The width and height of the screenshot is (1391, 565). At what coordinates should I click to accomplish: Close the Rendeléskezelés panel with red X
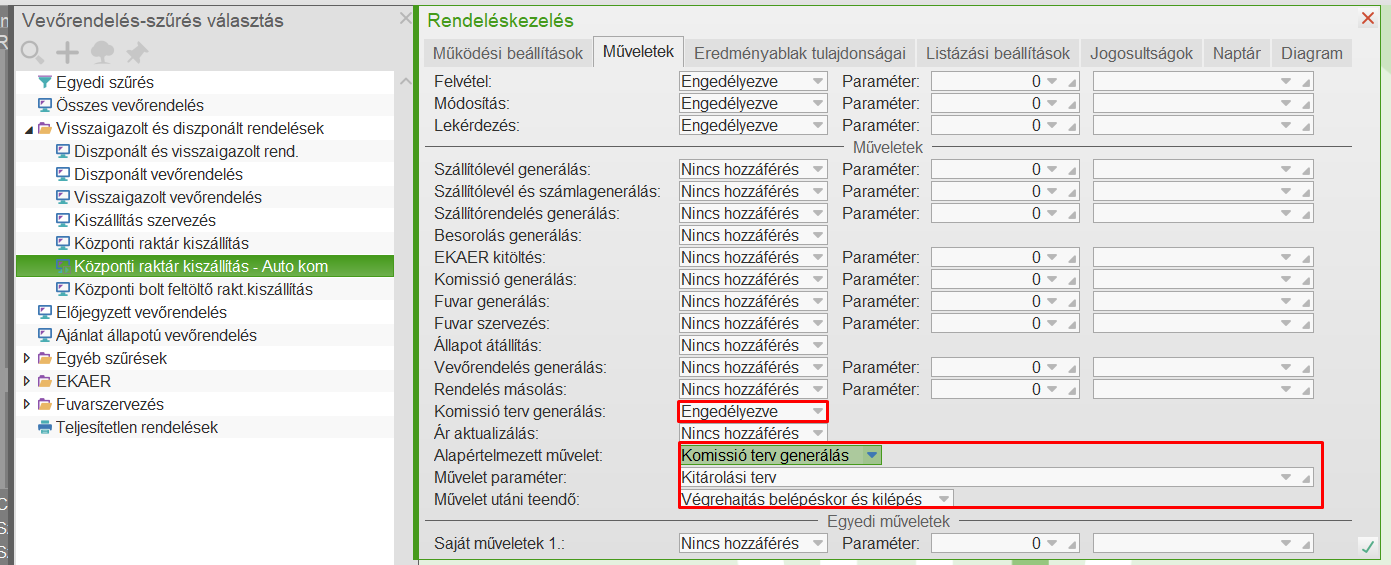1368,18
